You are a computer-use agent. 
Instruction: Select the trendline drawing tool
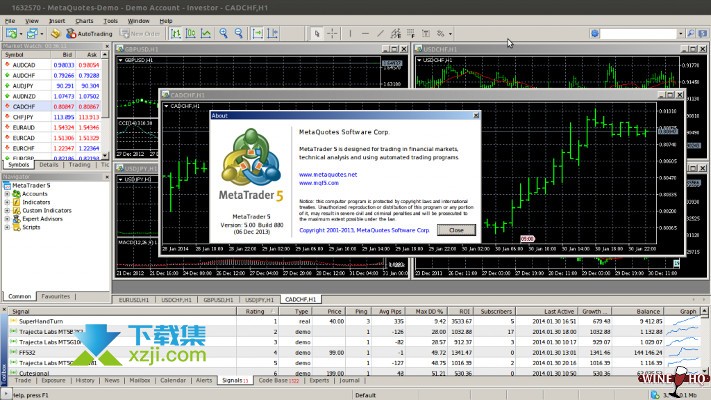380,34
